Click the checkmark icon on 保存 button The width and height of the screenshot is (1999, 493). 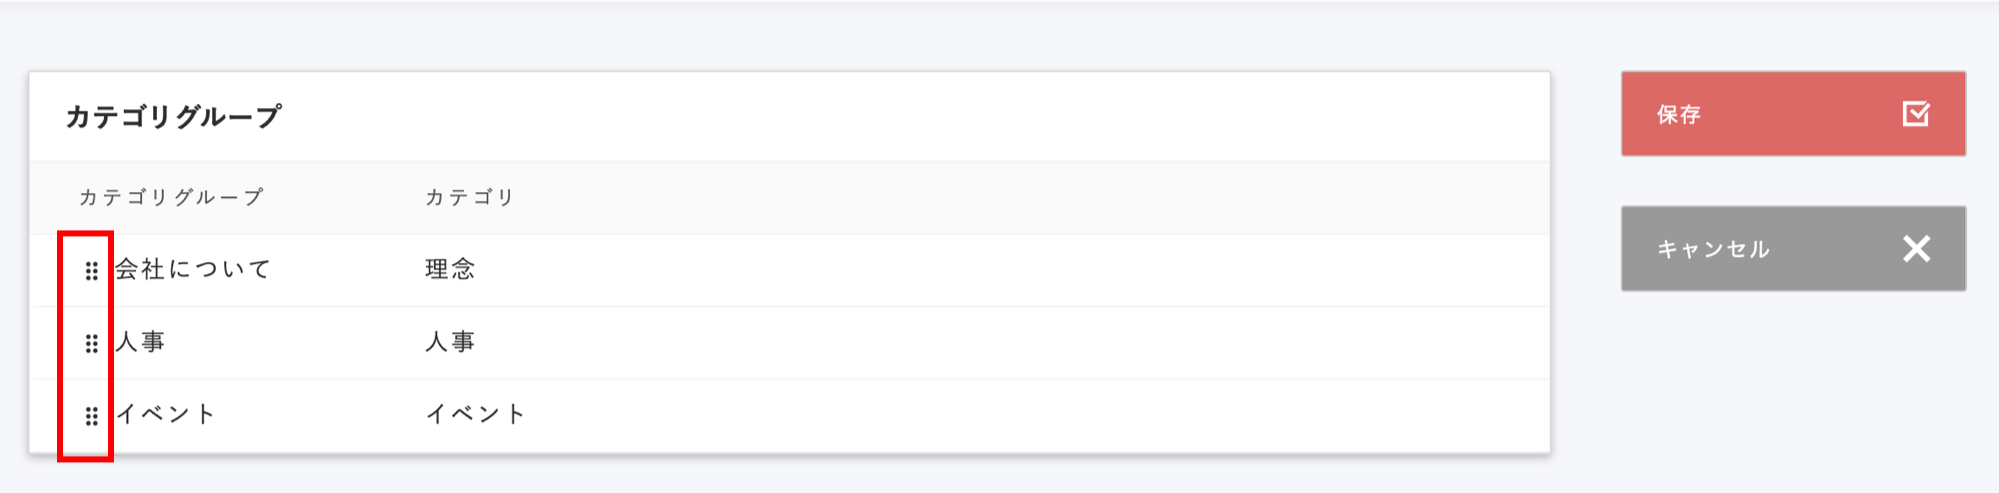[1916, 114]
